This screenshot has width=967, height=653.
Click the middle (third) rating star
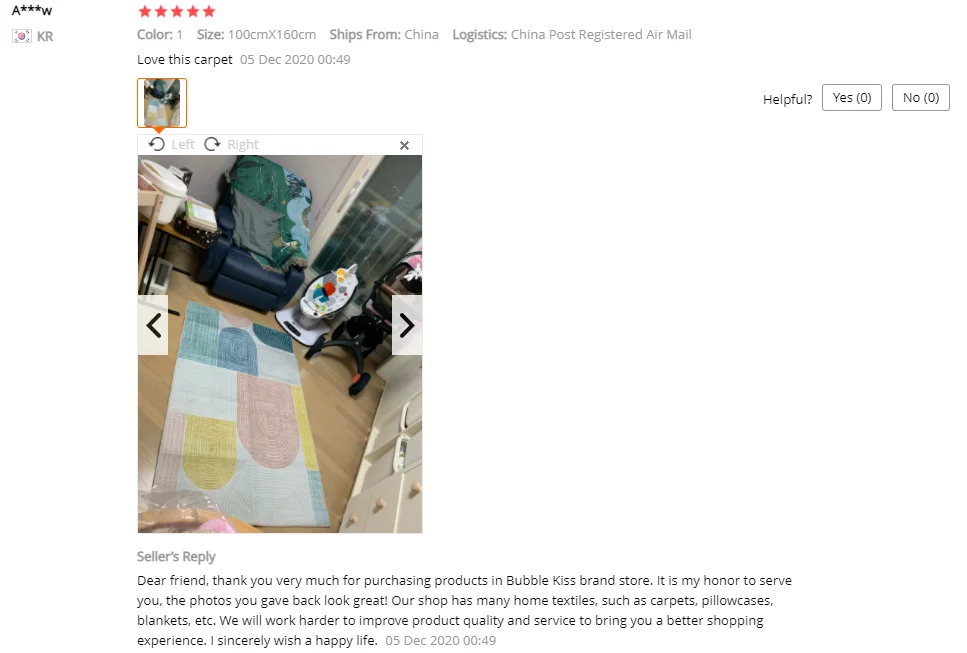tap(177, 11)
